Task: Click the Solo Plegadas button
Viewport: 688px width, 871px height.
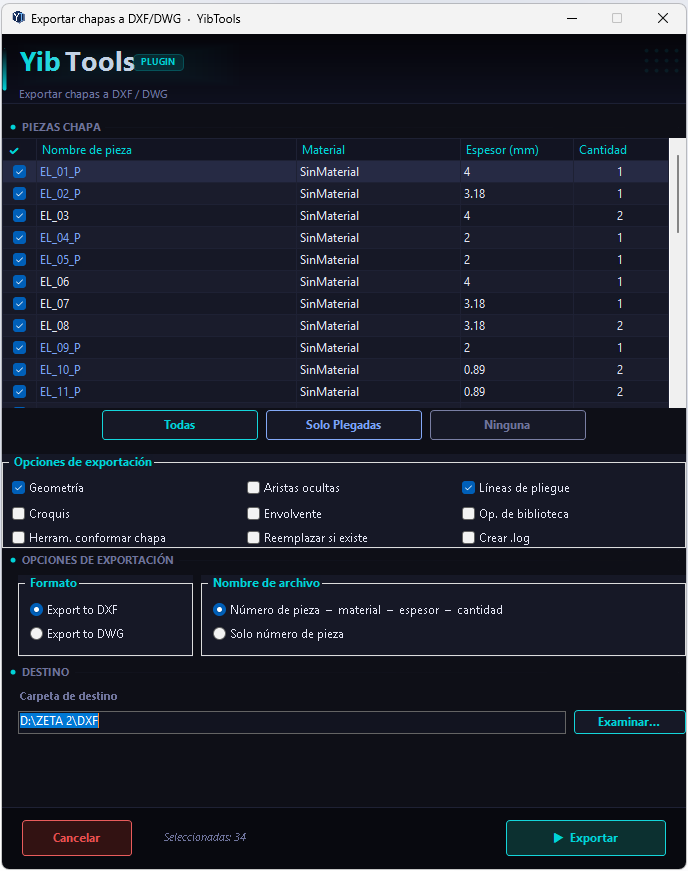Action: coord(344,425)
